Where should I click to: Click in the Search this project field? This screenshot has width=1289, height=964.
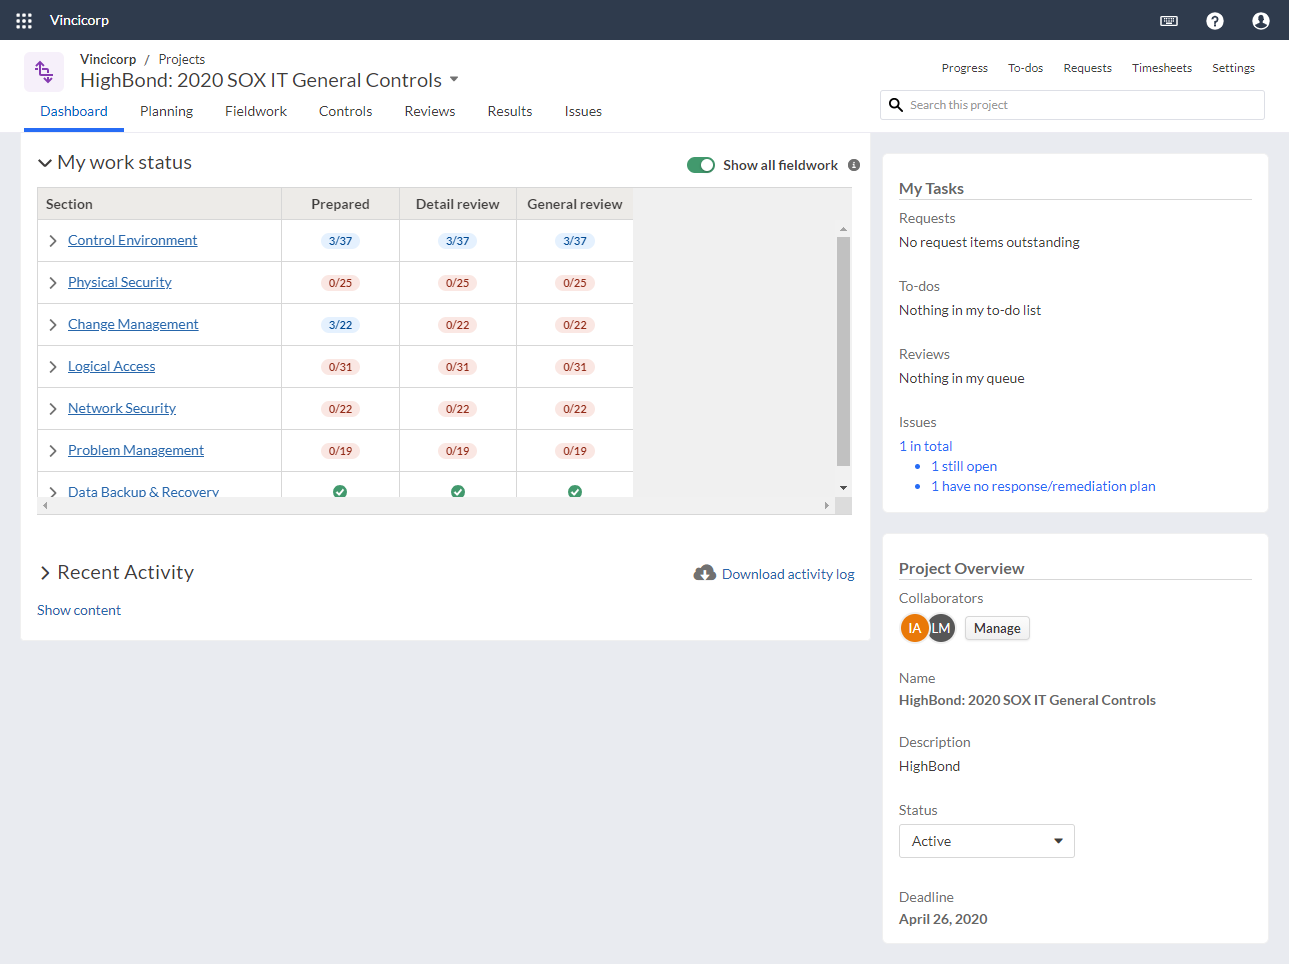[1072, 105]
